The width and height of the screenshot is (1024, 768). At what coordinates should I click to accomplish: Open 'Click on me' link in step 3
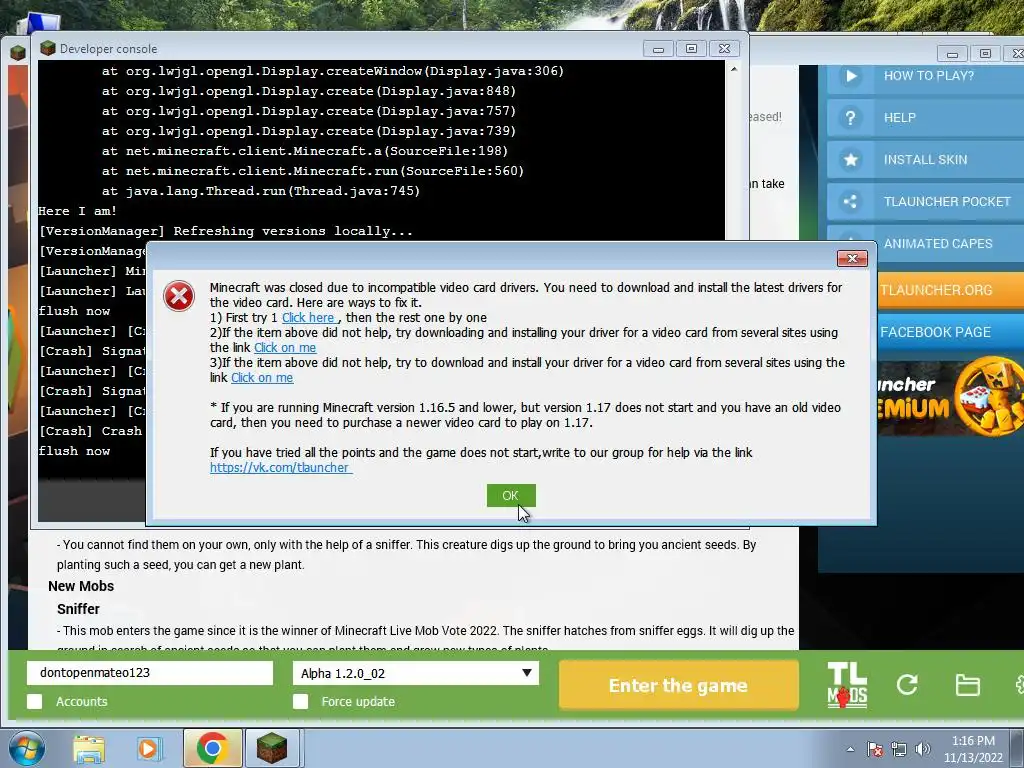[x=262, y=377]
